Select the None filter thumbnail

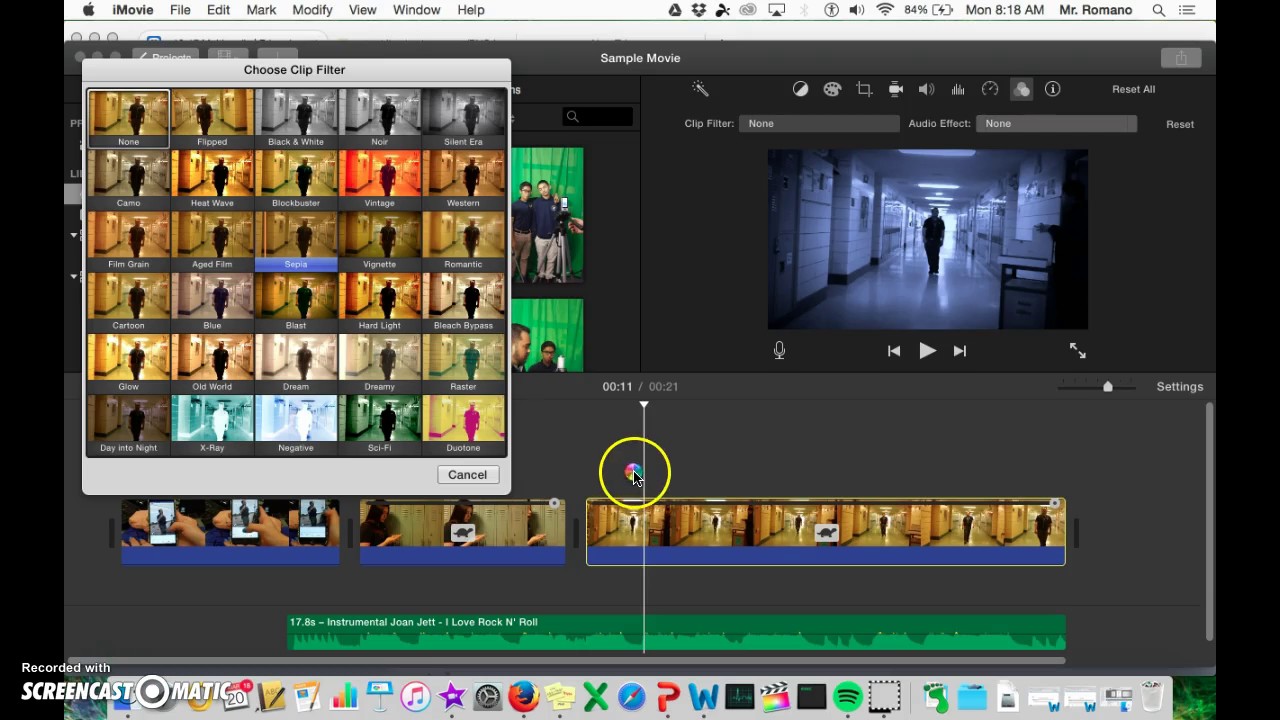[x=128, y=118]
